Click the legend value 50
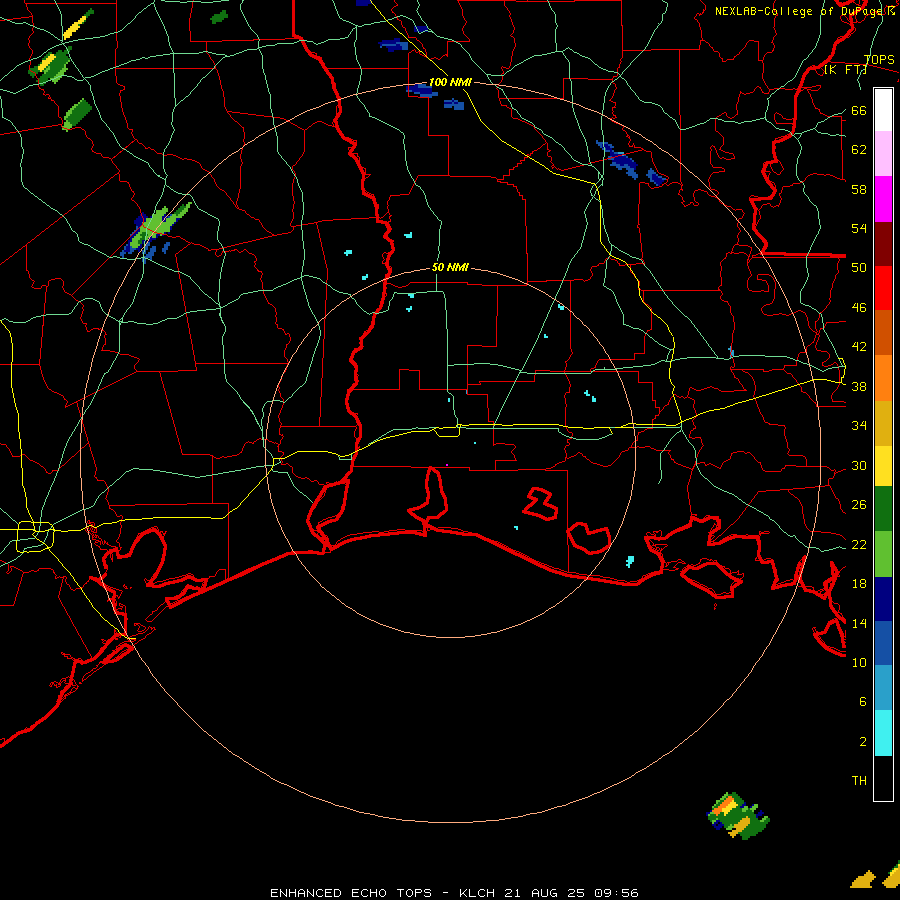Image resolution: width=900 pixels, height=900 pixels. [x=859, y=268]
